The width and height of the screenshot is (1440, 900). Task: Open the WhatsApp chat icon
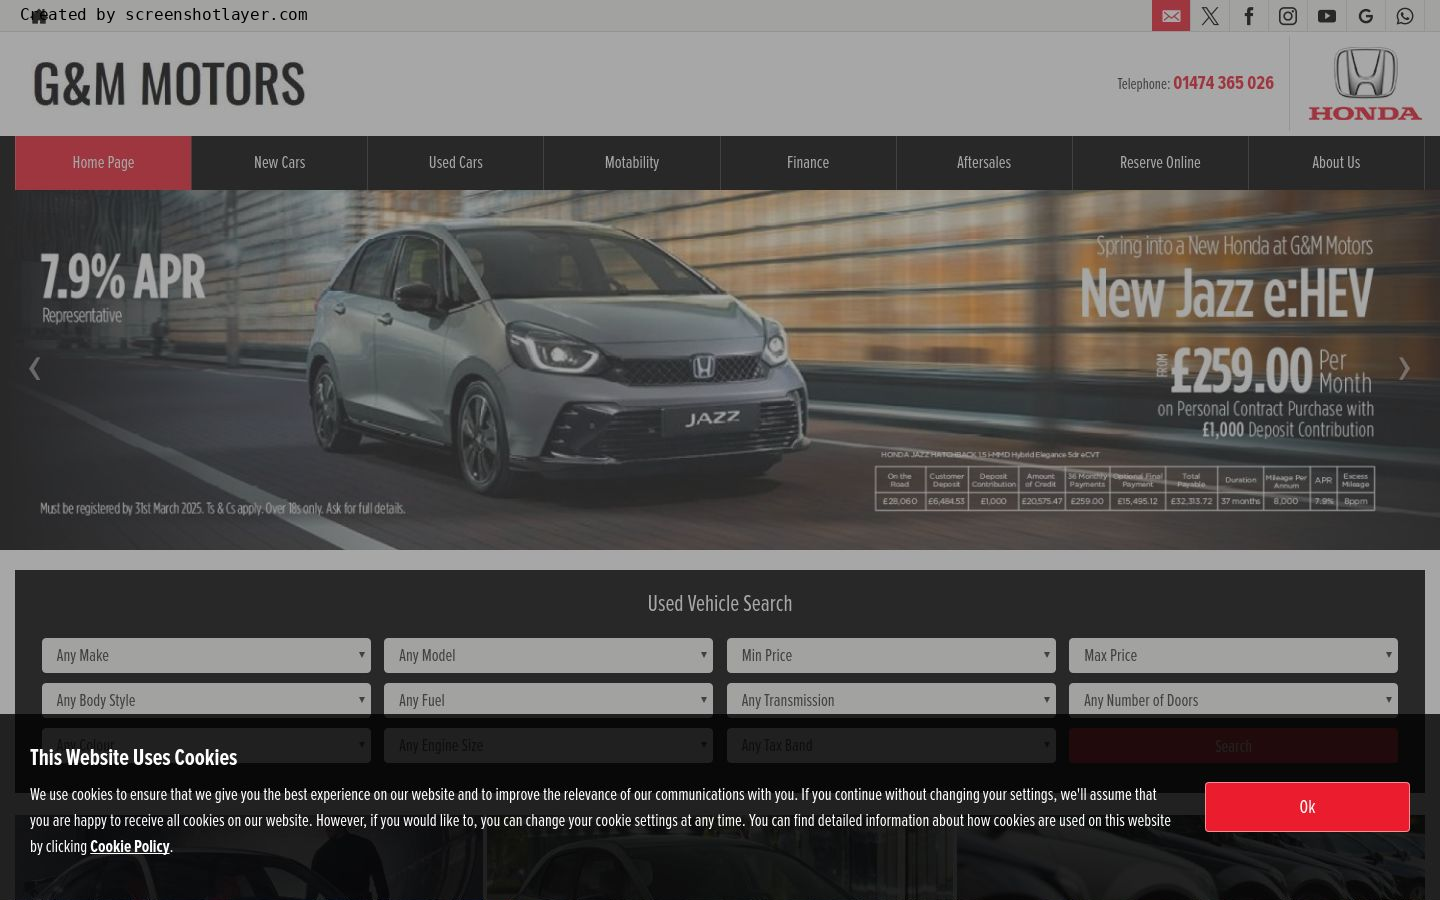(1405, 16)
